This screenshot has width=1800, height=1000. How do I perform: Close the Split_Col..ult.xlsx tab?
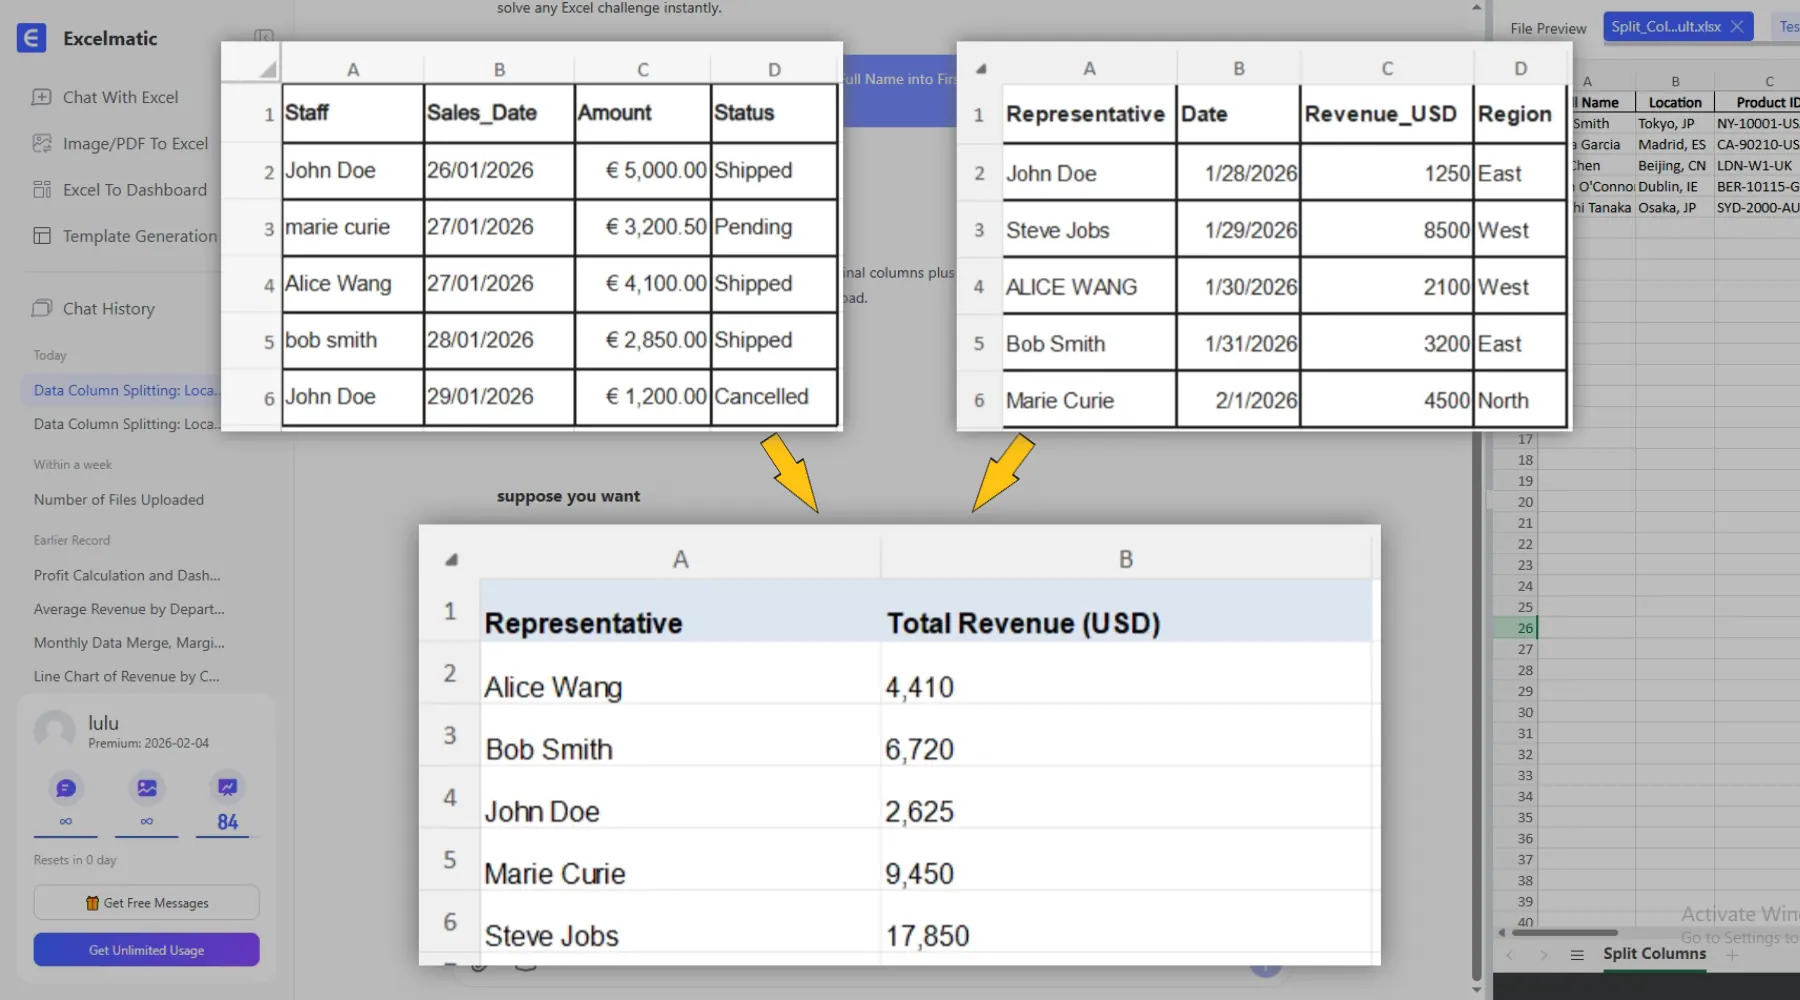[1737, 27]
